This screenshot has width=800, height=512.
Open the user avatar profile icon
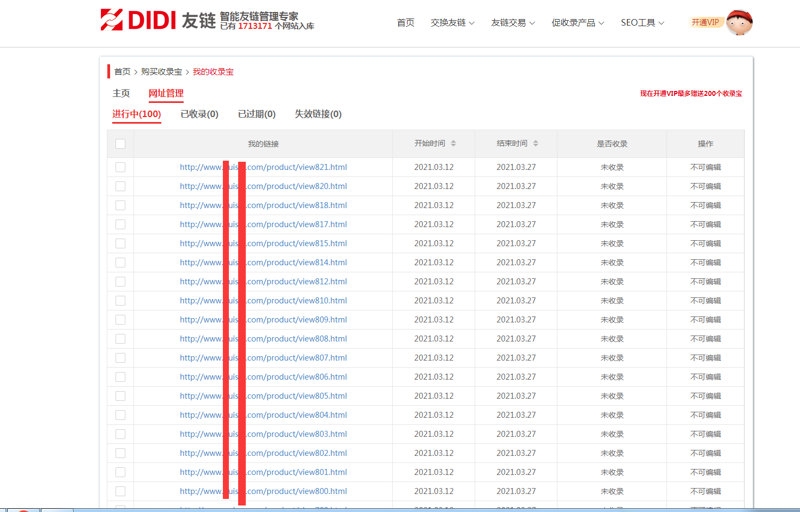(x=739, y=22)
